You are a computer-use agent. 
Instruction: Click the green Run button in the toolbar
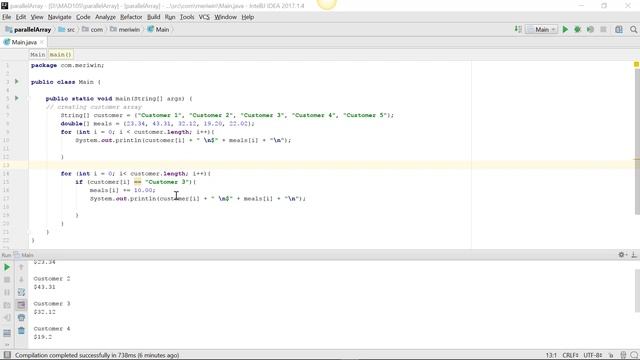pyautogui.click(x=565, y=29)
